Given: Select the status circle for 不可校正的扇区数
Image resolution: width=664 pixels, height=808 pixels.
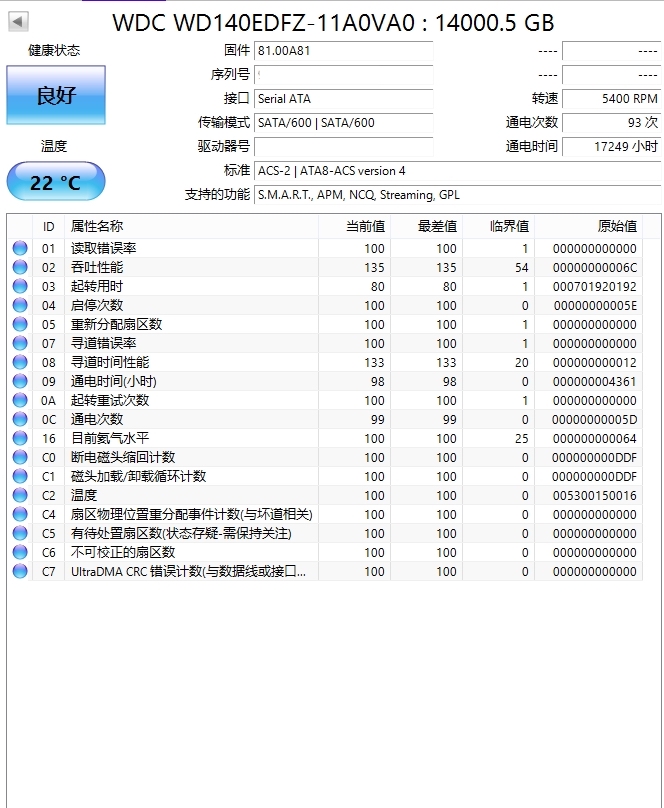Looking at the screenshot, I should coord(20,553).
